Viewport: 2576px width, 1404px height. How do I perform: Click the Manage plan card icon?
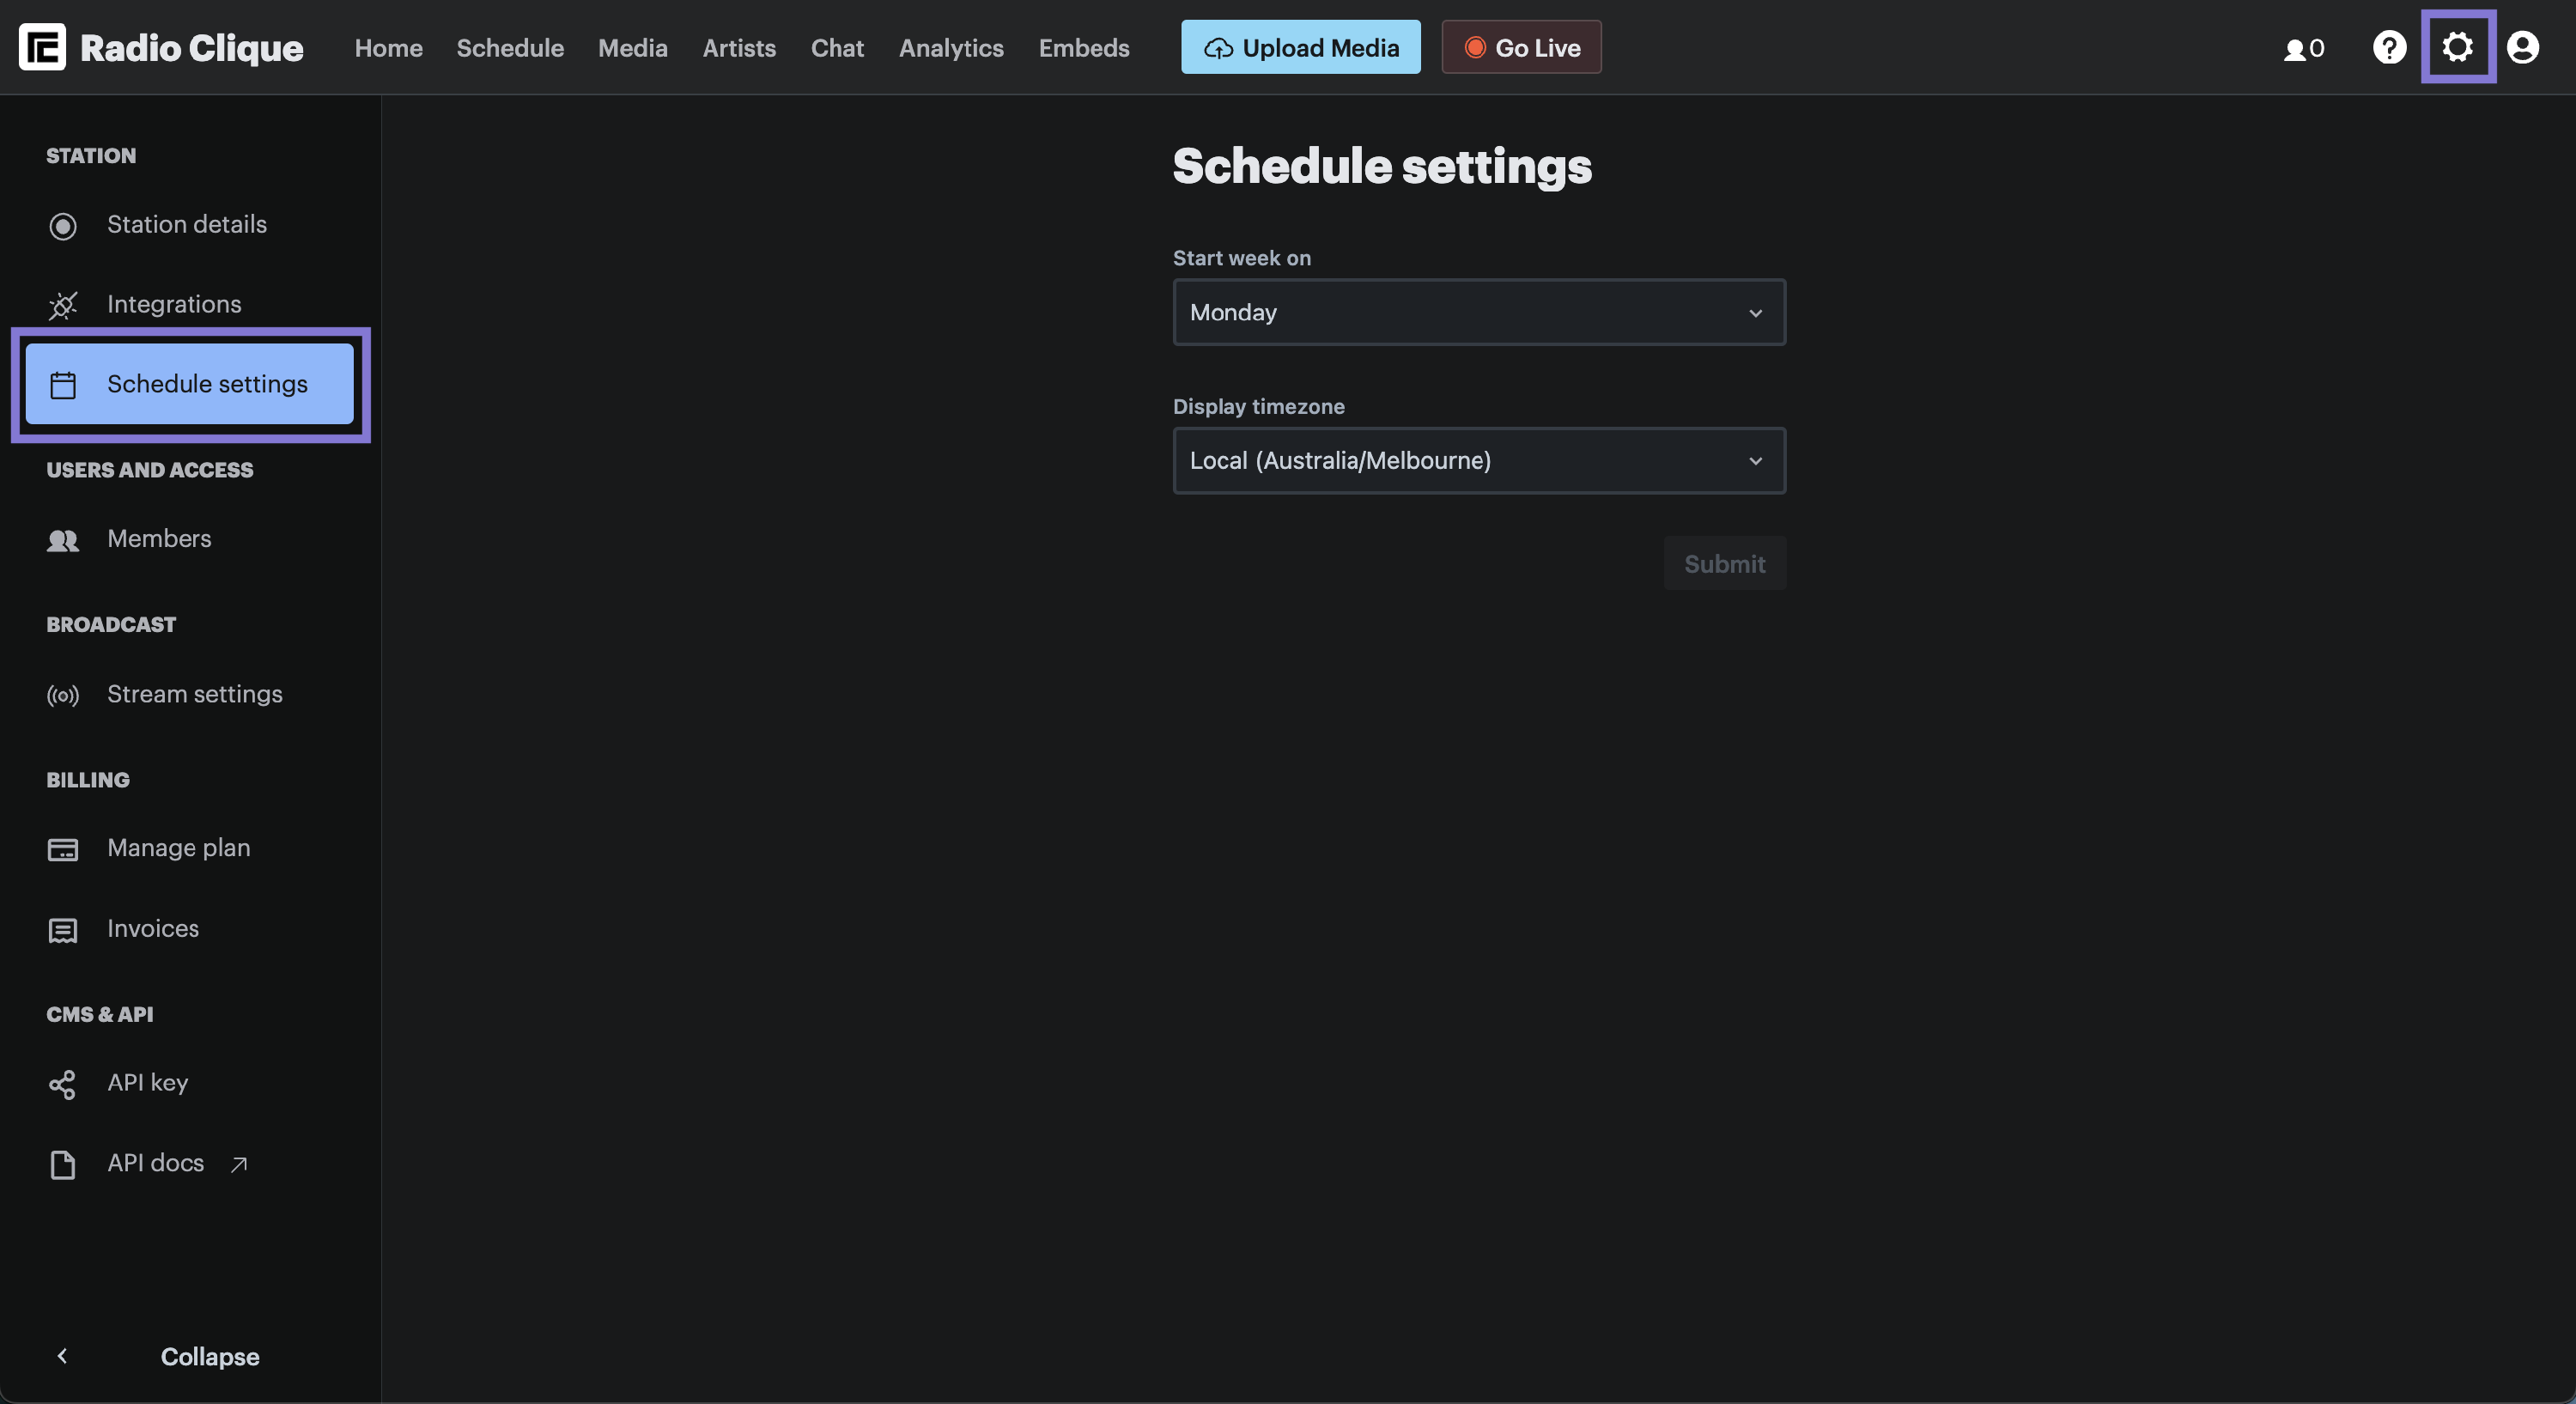(63, 849)
